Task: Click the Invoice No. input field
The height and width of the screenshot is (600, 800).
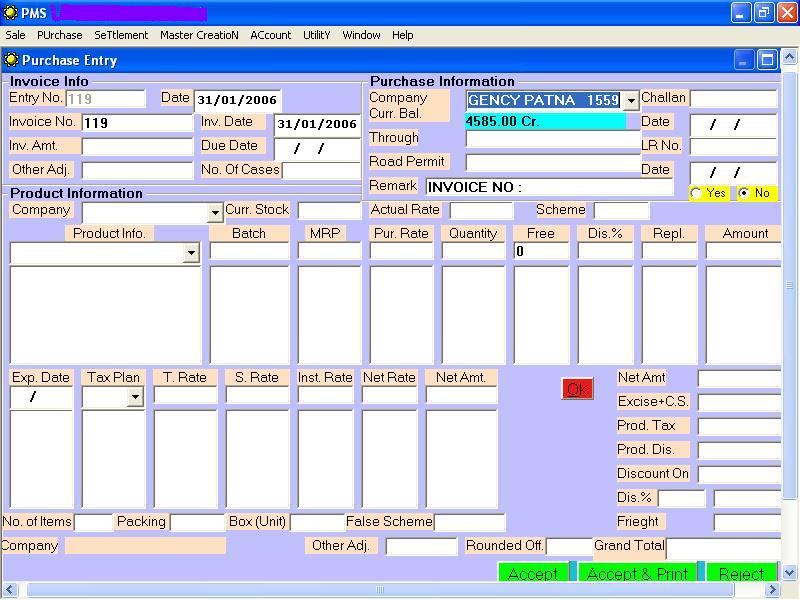Action: (x=137, y=123)
